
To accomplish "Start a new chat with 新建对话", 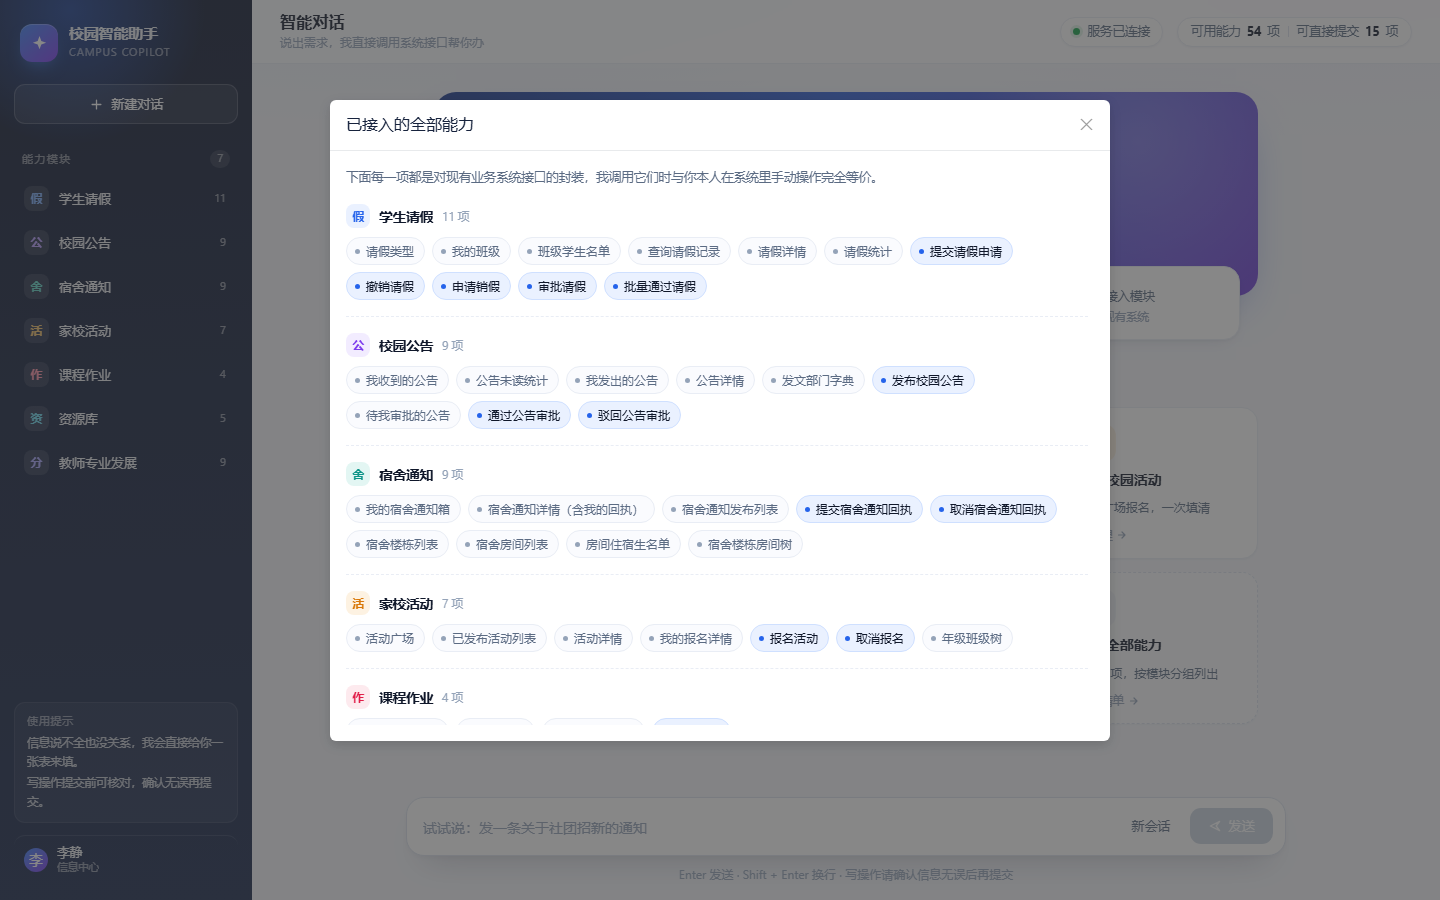I will tap(126, 104).
